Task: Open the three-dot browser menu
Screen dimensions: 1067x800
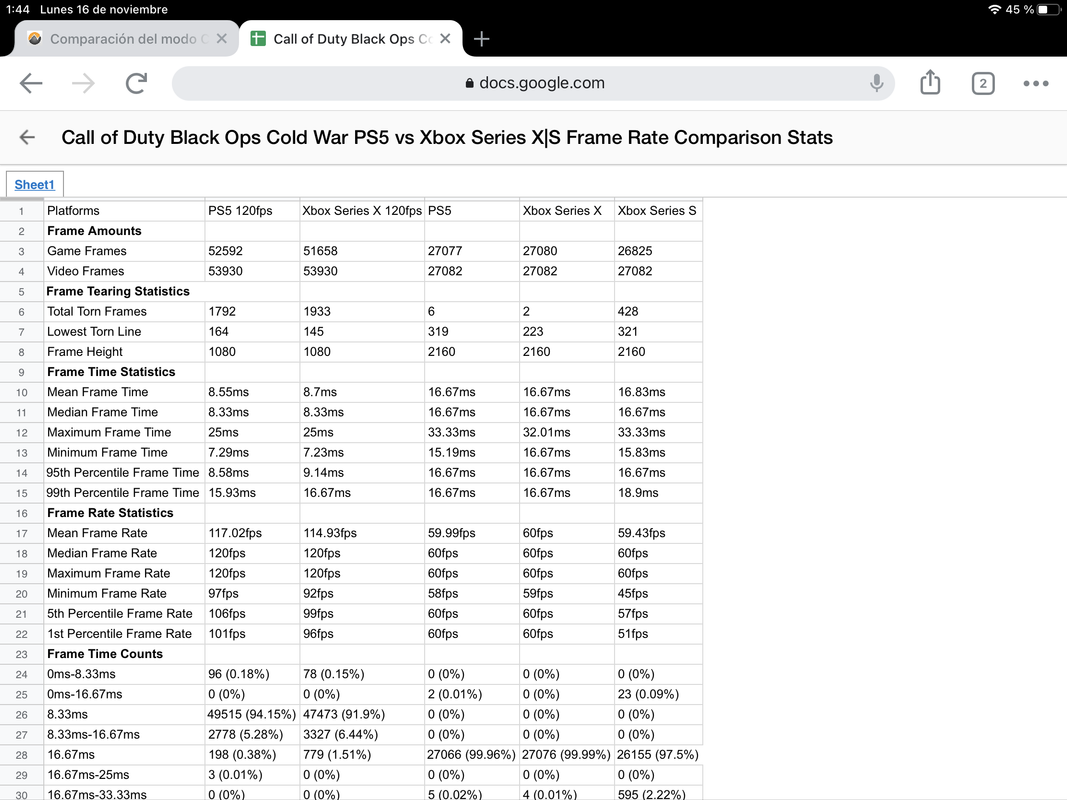Action: (1036, 83)
